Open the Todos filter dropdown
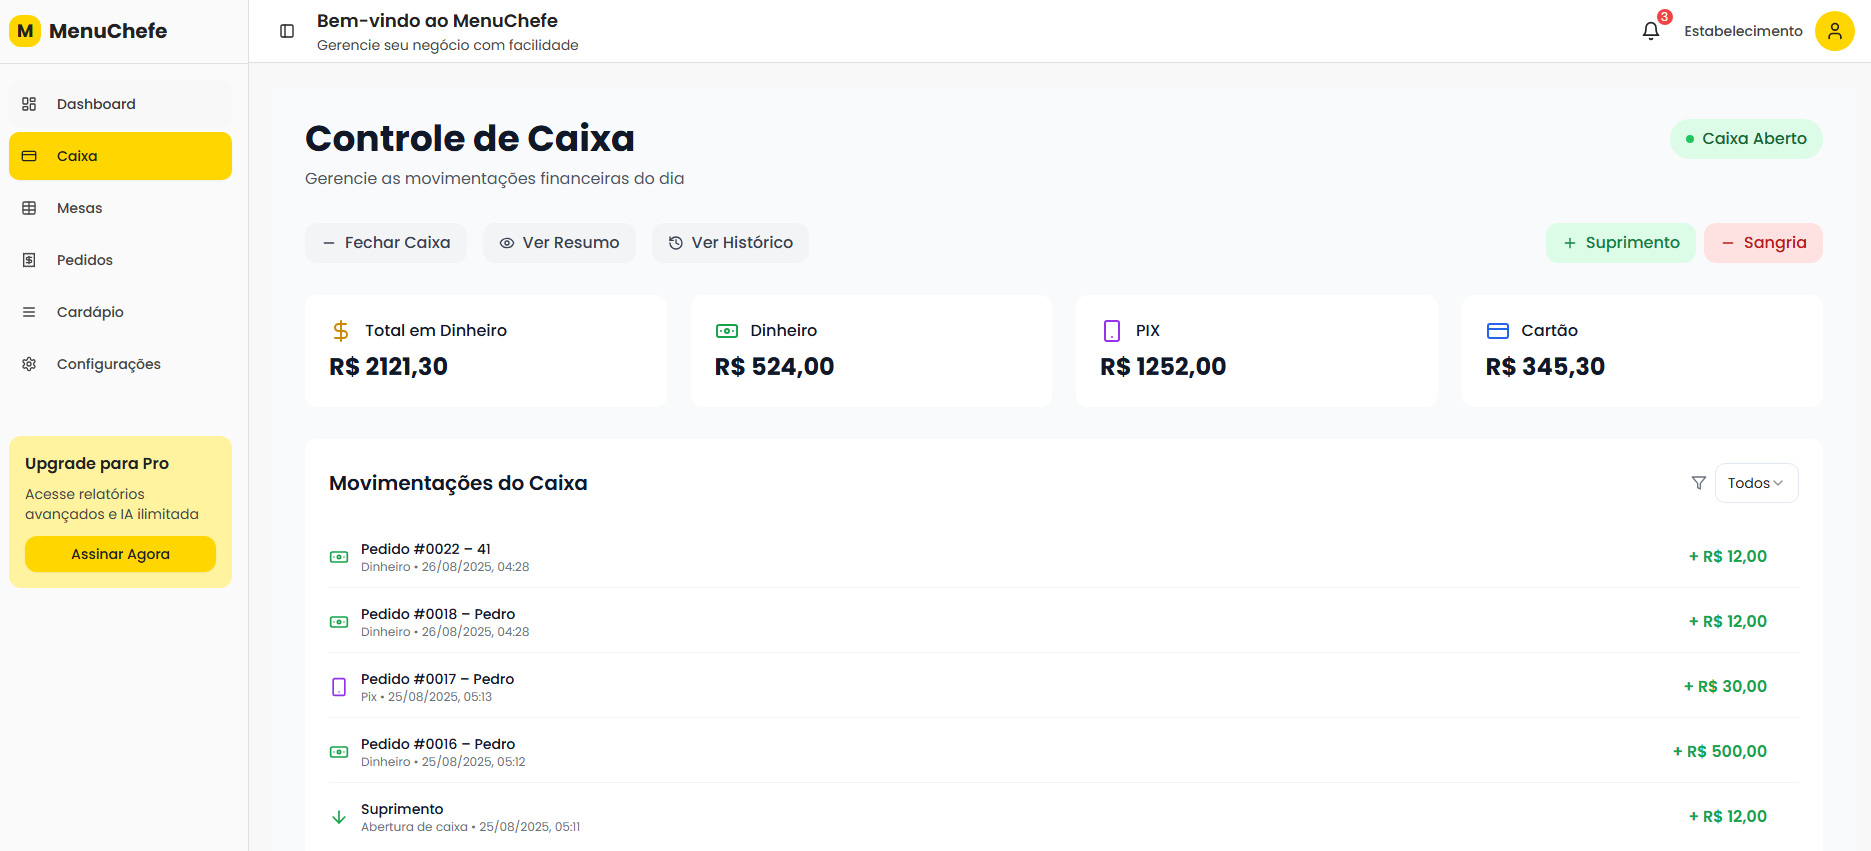 click(x=1755, y=483)
